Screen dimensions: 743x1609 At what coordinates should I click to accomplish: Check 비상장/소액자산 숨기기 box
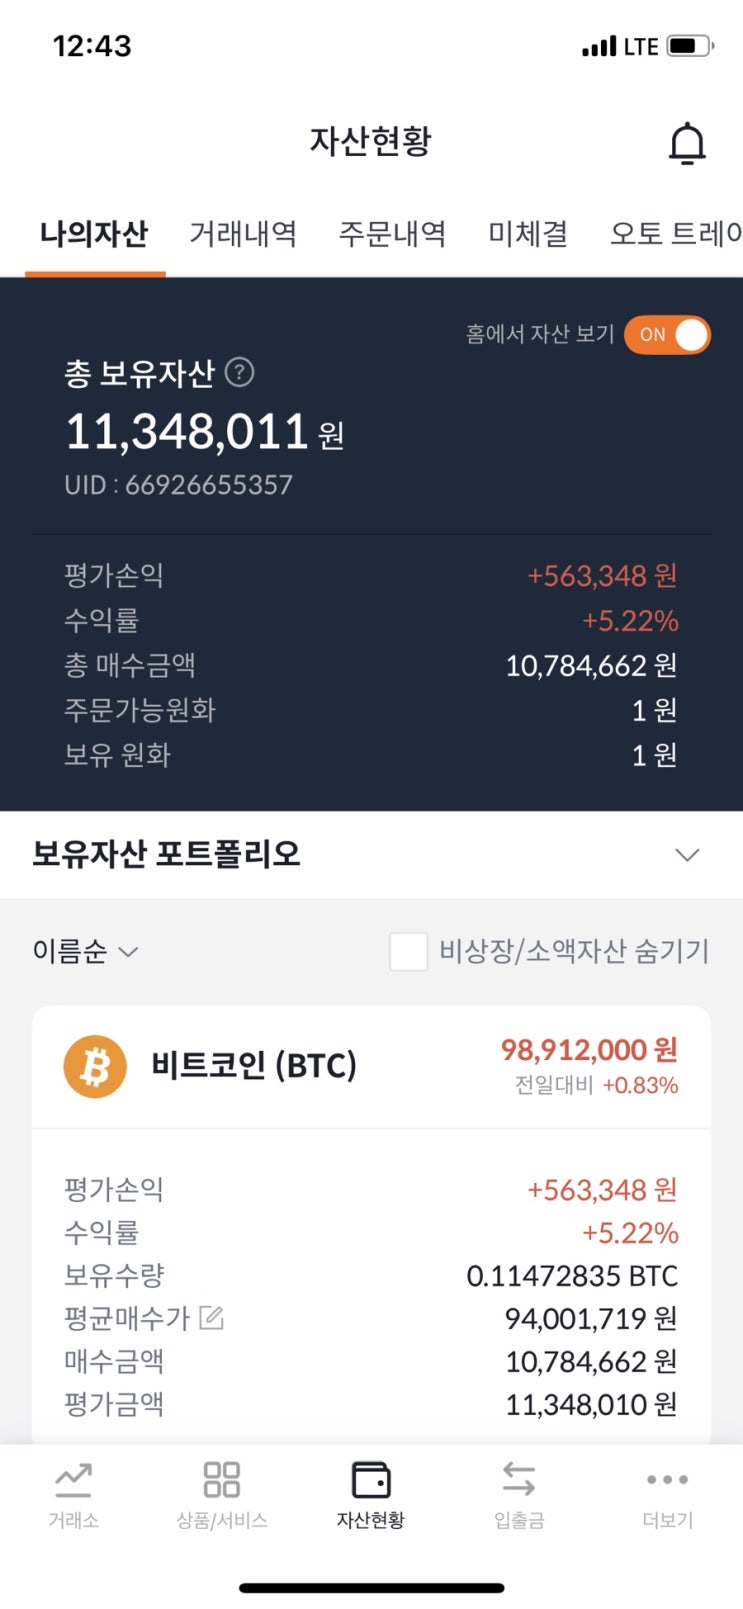(408, 951)
